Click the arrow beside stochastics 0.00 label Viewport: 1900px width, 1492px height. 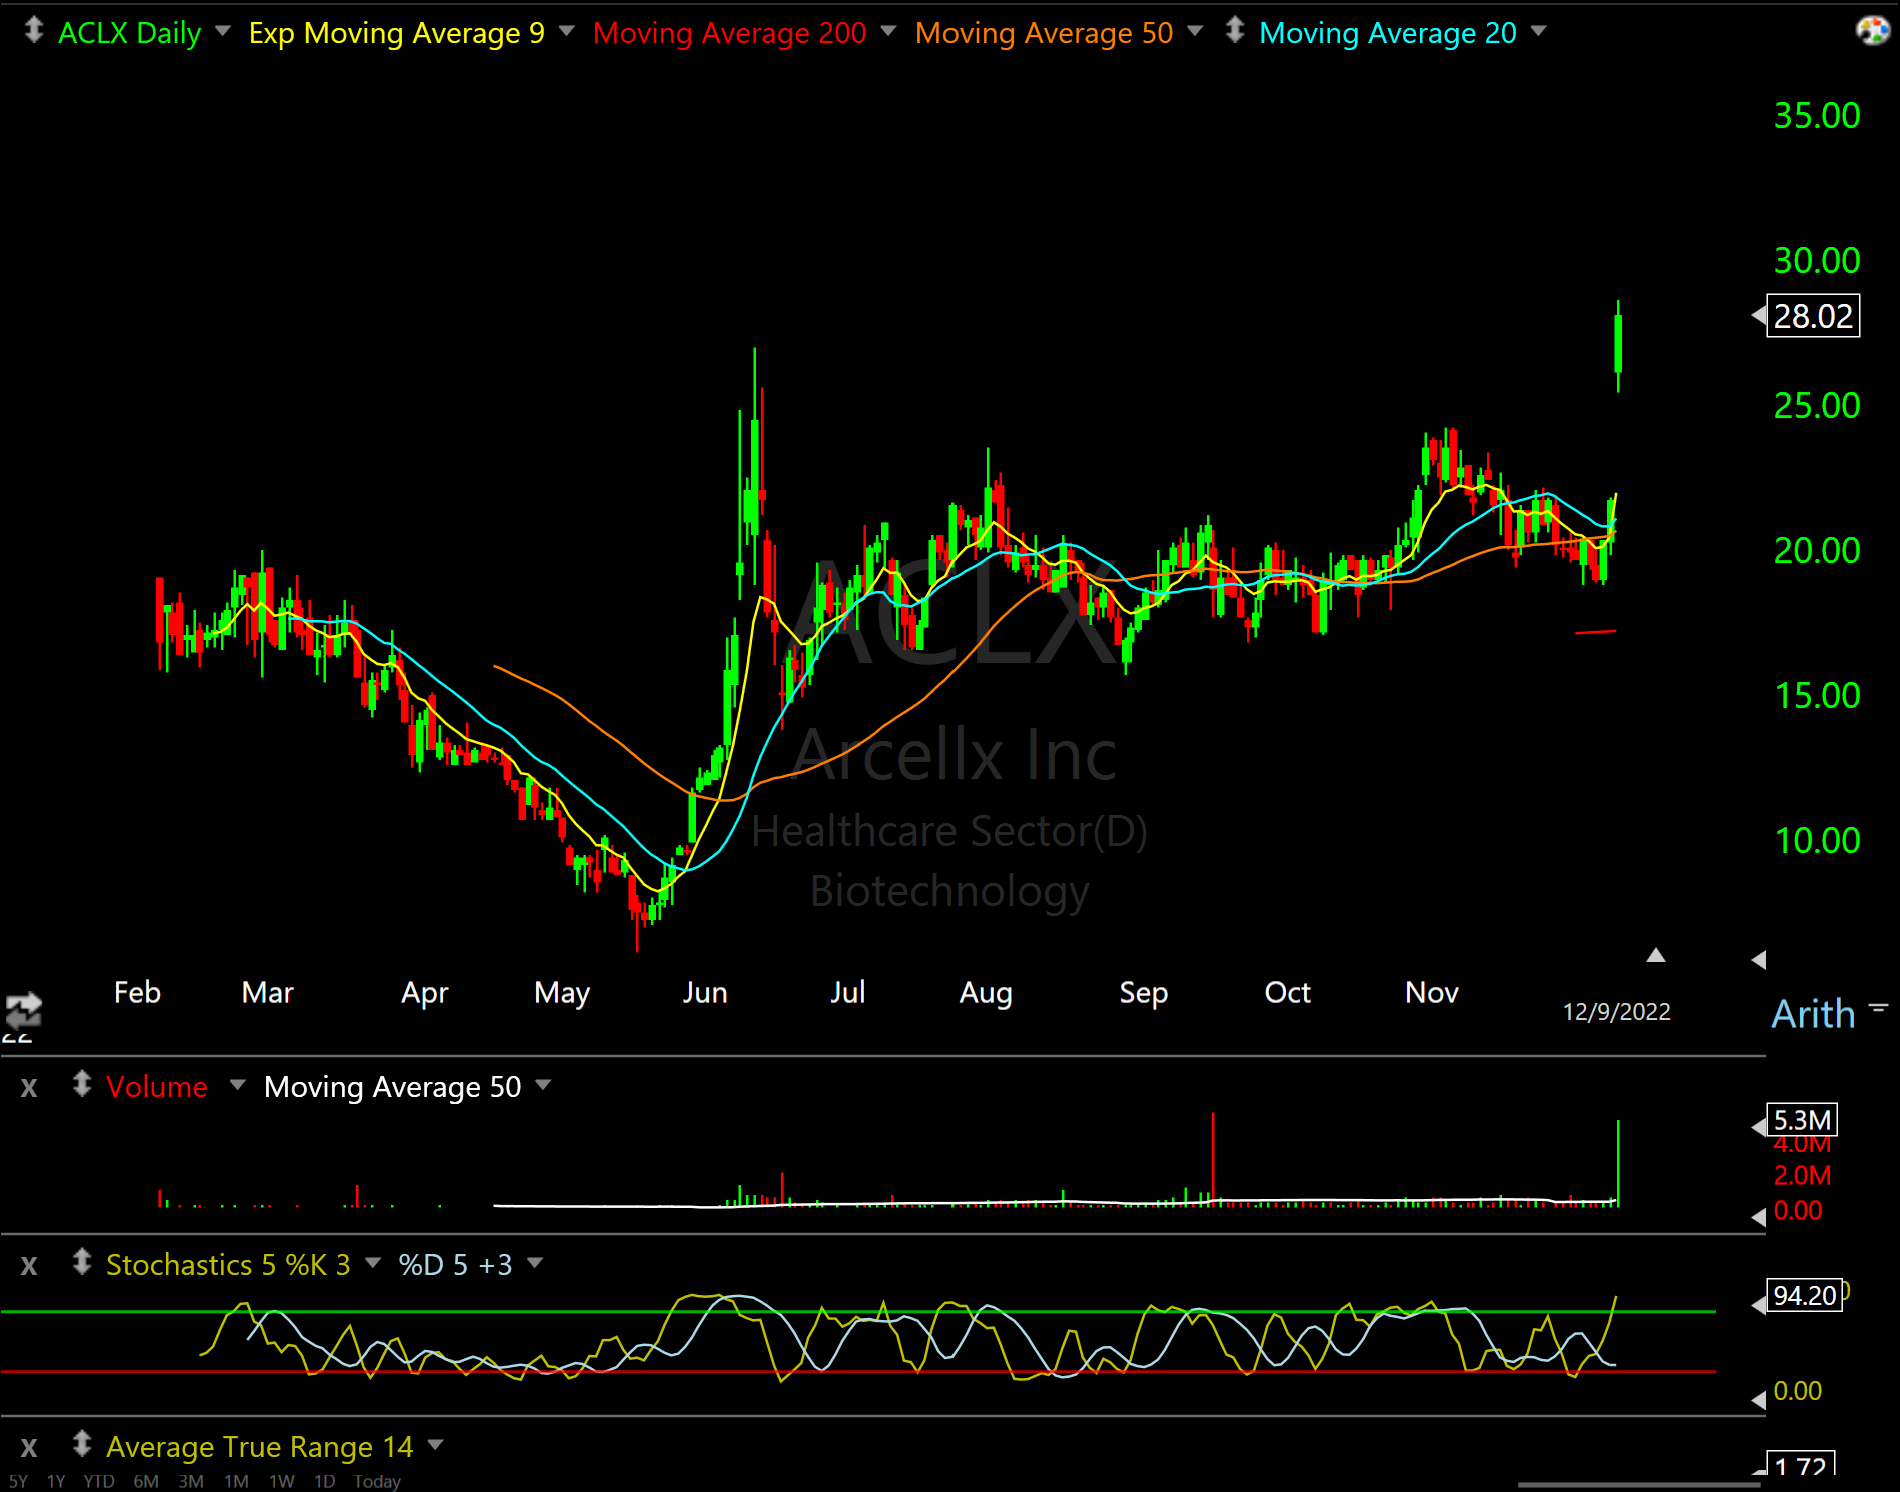click(1759, 1399)
